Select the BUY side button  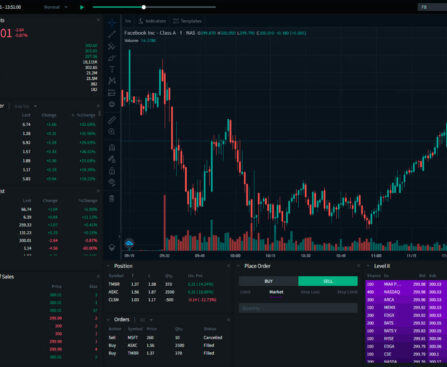point(268,281)
